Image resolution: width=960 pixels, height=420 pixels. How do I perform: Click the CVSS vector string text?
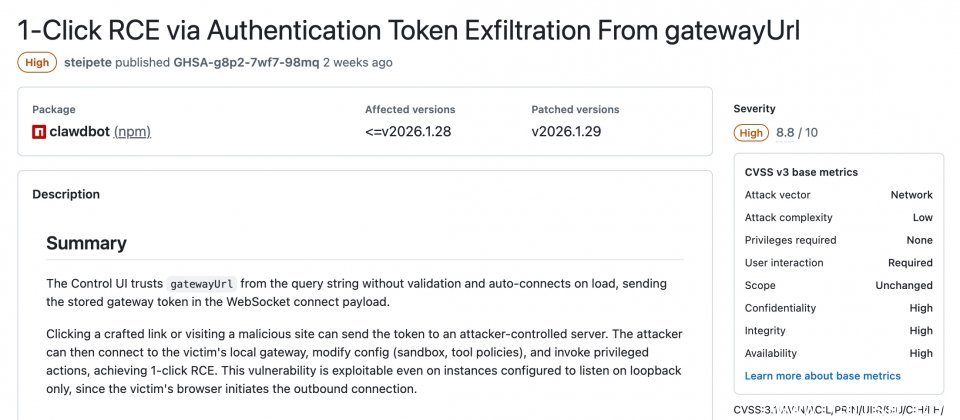838,410
